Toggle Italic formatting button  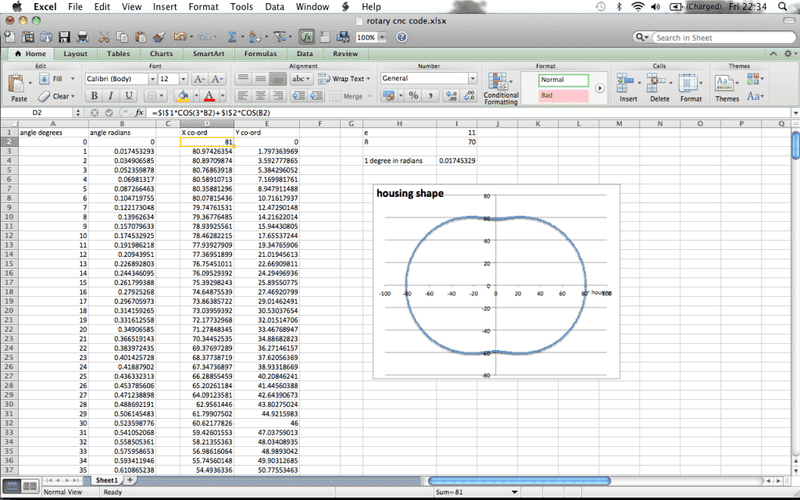pyautogui.click(x=110, y=97)
